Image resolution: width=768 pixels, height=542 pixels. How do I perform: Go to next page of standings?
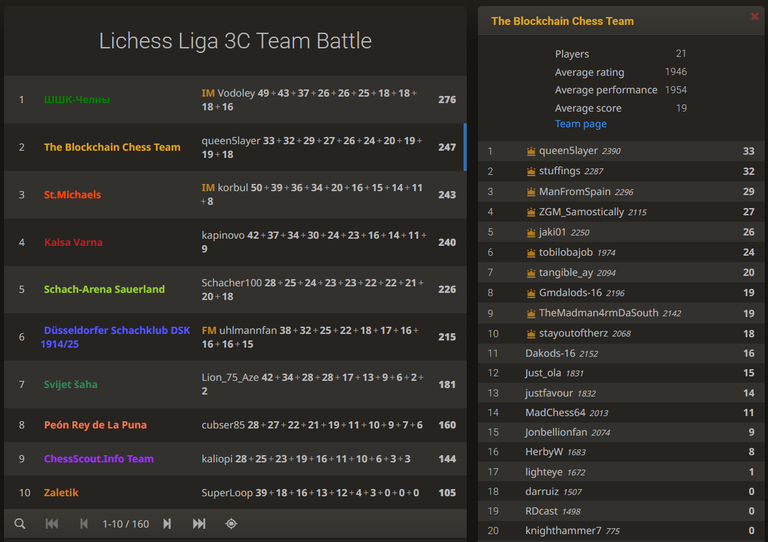coord(167,524)
